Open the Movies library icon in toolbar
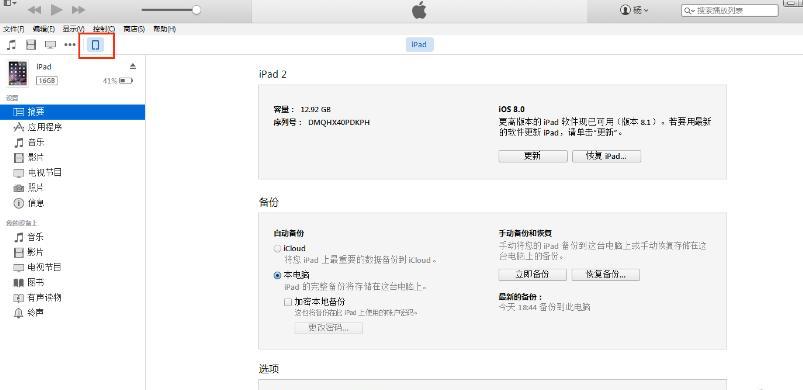Image resolution: width=803 pixels, height=390 pixels. 31,45
